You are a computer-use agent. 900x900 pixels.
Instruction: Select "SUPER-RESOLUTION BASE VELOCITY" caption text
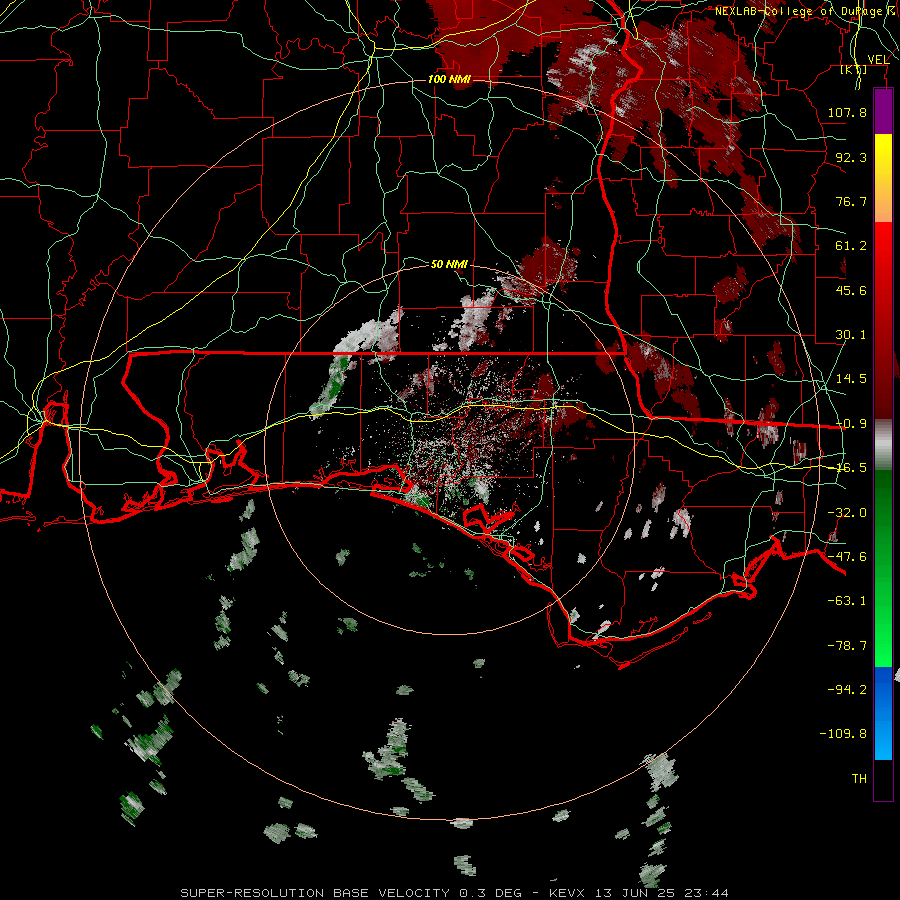315,893
